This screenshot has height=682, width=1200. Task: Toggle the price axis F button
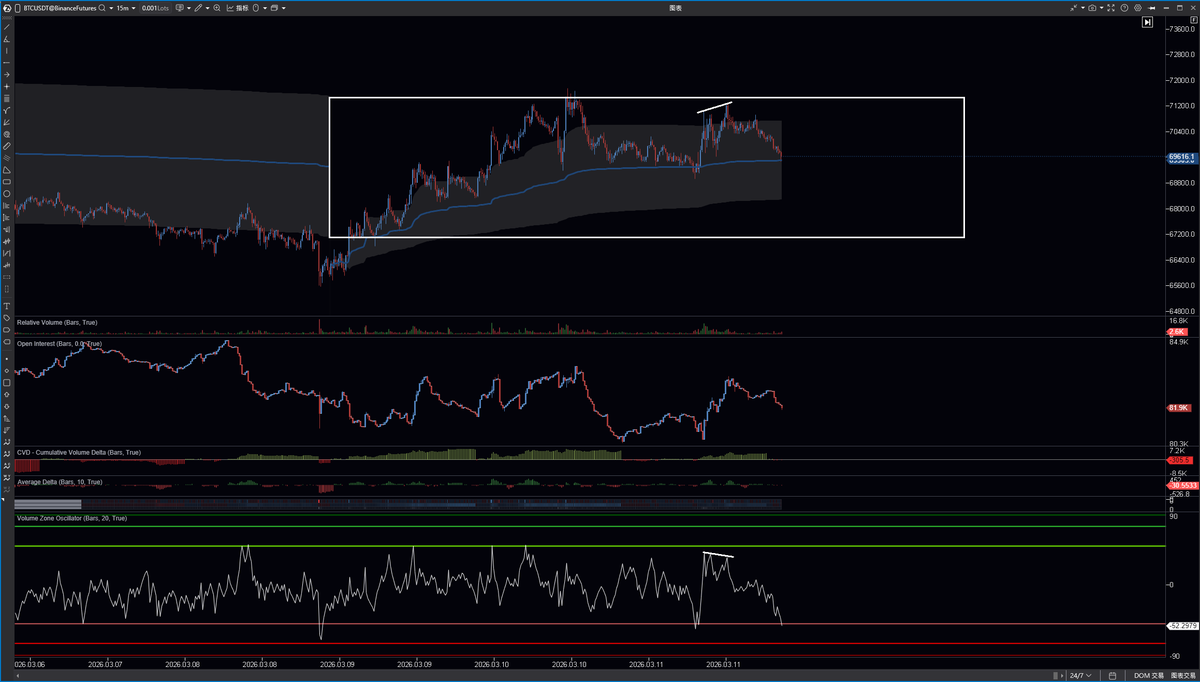coord(1194,20)
